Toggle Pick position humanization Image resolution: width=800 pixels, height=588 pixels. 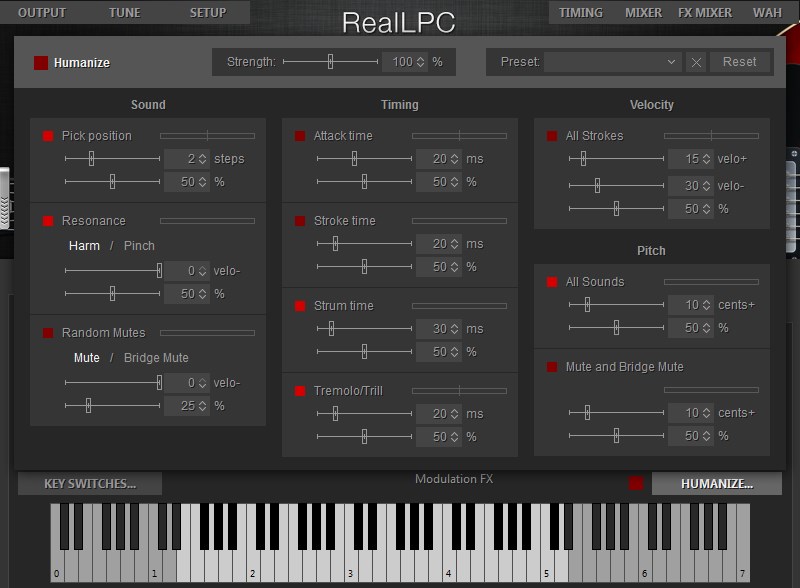point(48,136)
